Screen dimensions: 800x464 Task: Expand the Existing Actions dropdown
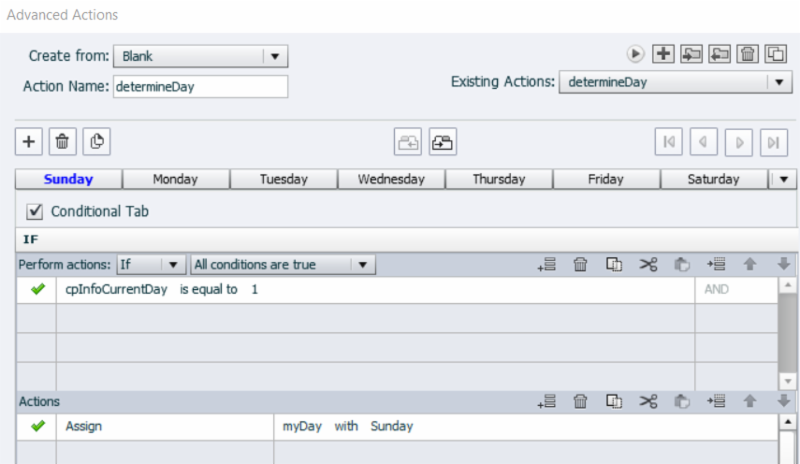[779, 82]
